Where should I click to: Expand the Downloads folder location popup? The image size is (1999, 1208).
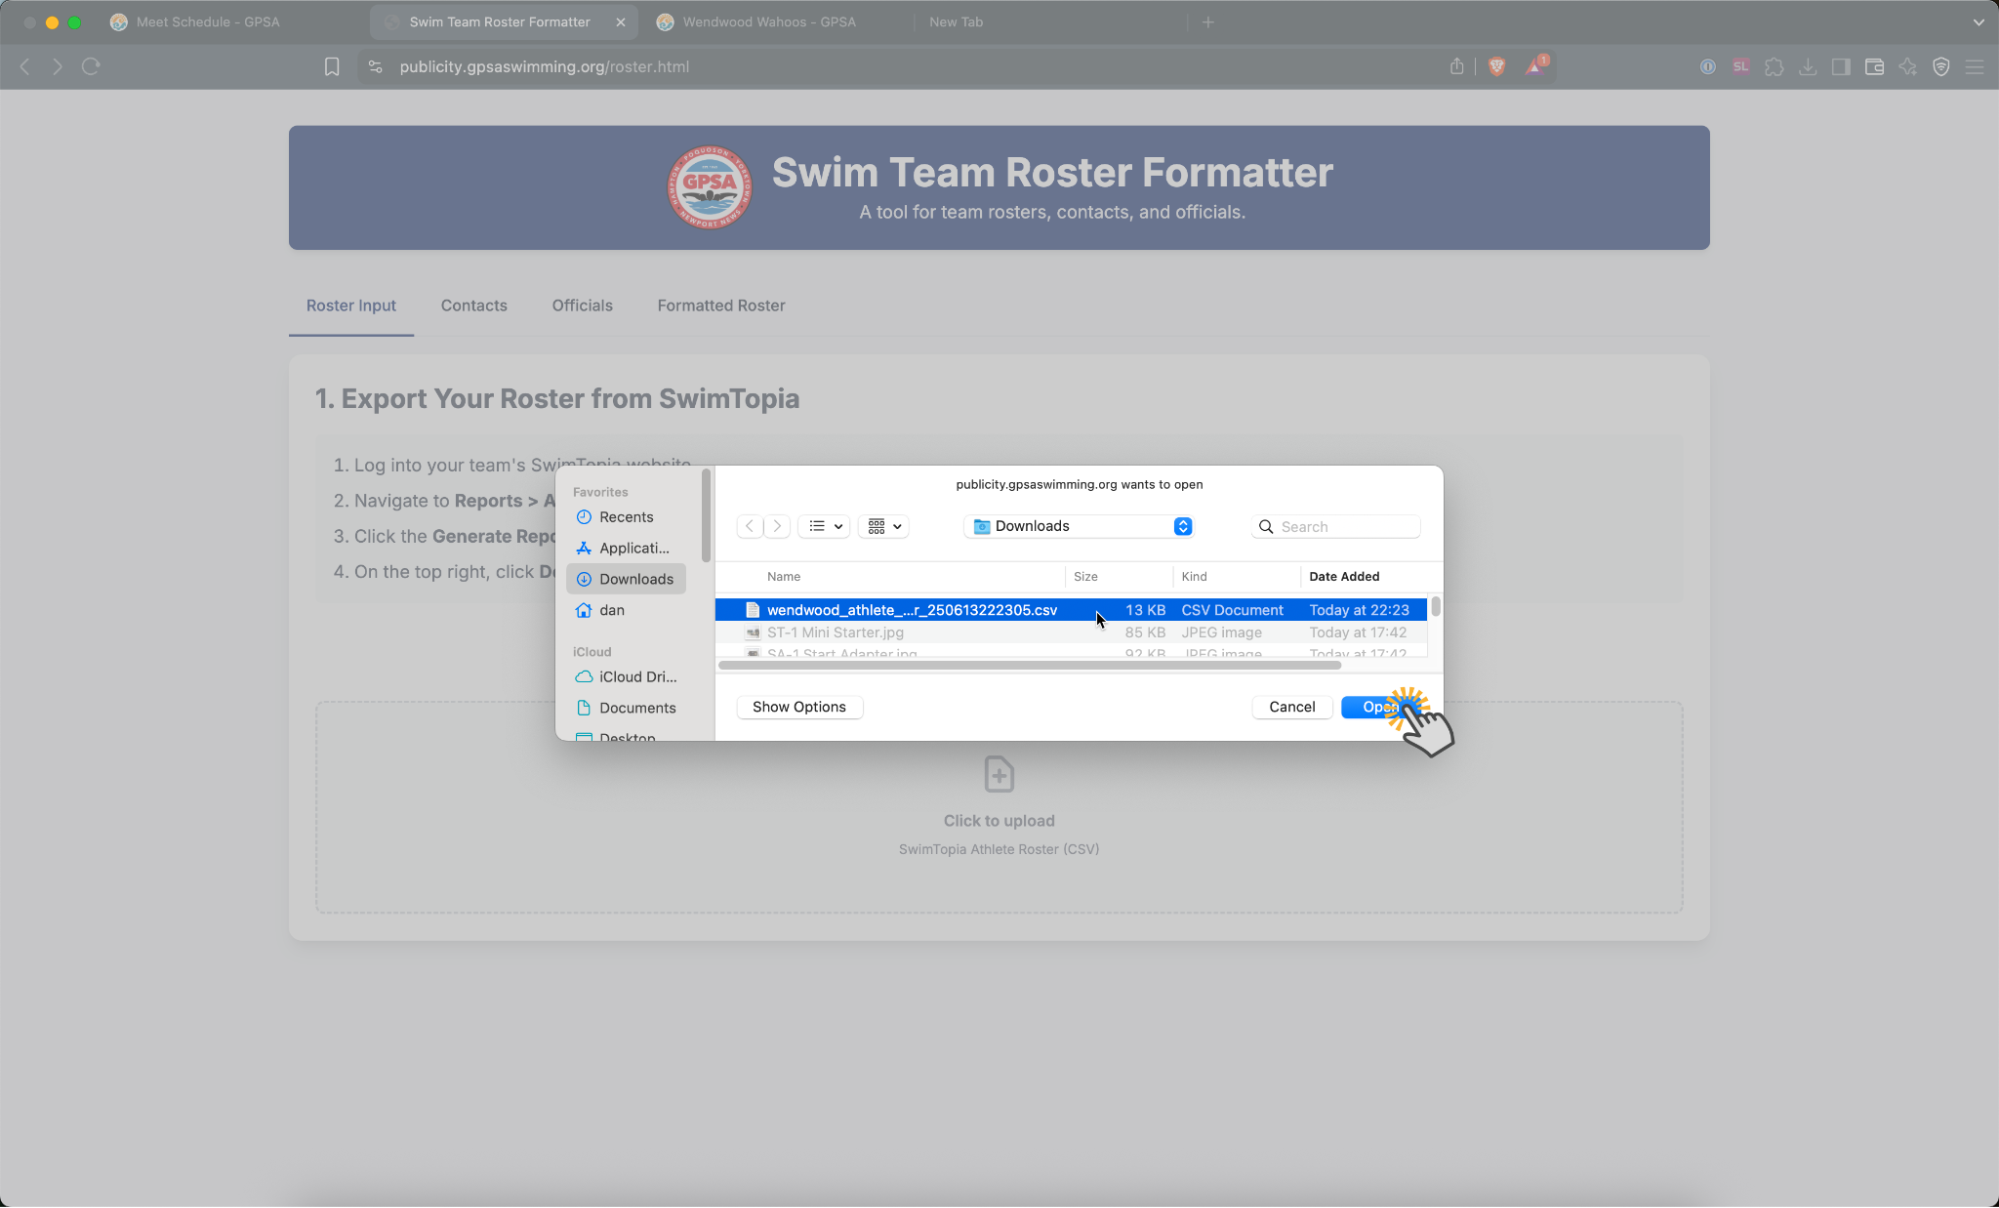tap(1183, 526)
